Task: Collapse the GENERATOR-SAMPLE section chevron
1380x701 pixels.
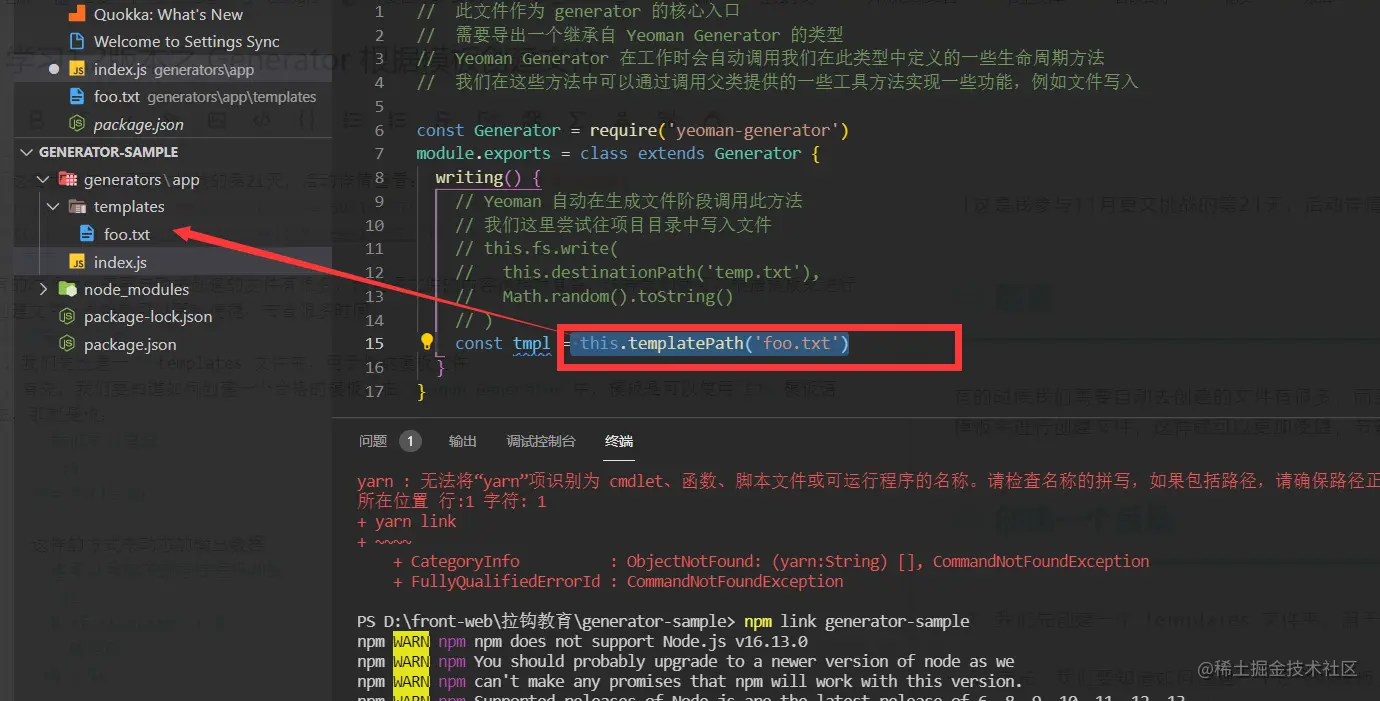Action: (x=28, y=152)
